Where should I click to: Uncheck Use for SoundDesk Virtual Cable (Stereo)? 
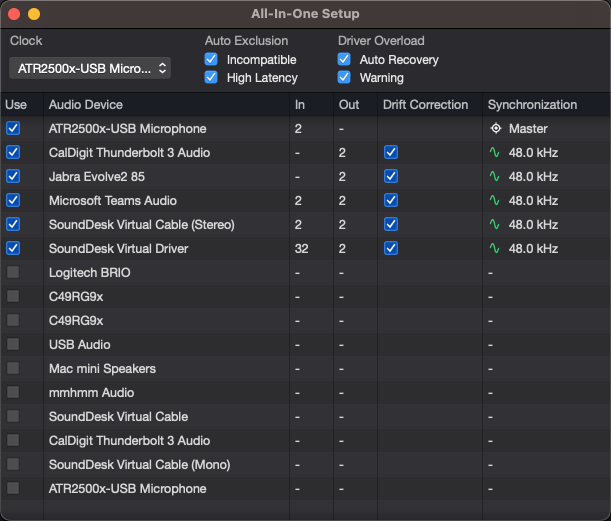[13, 225]
